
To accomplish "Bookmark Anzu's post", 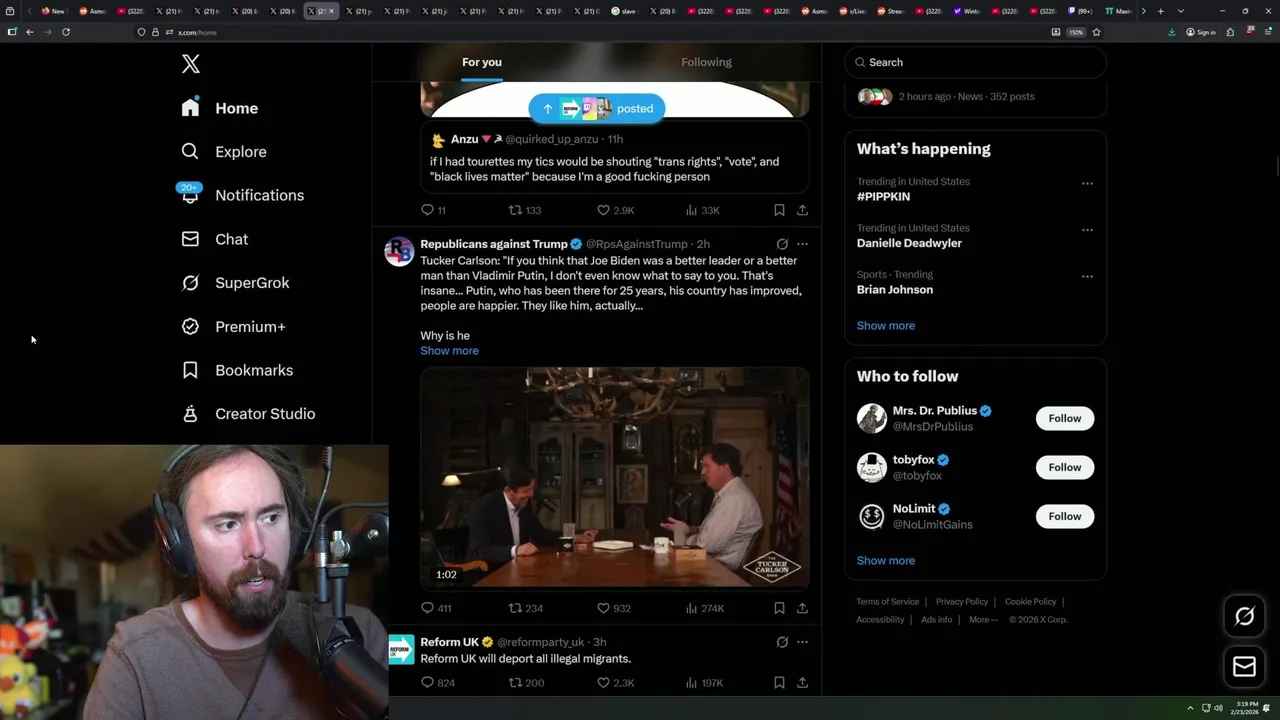I will pos(779,210).
